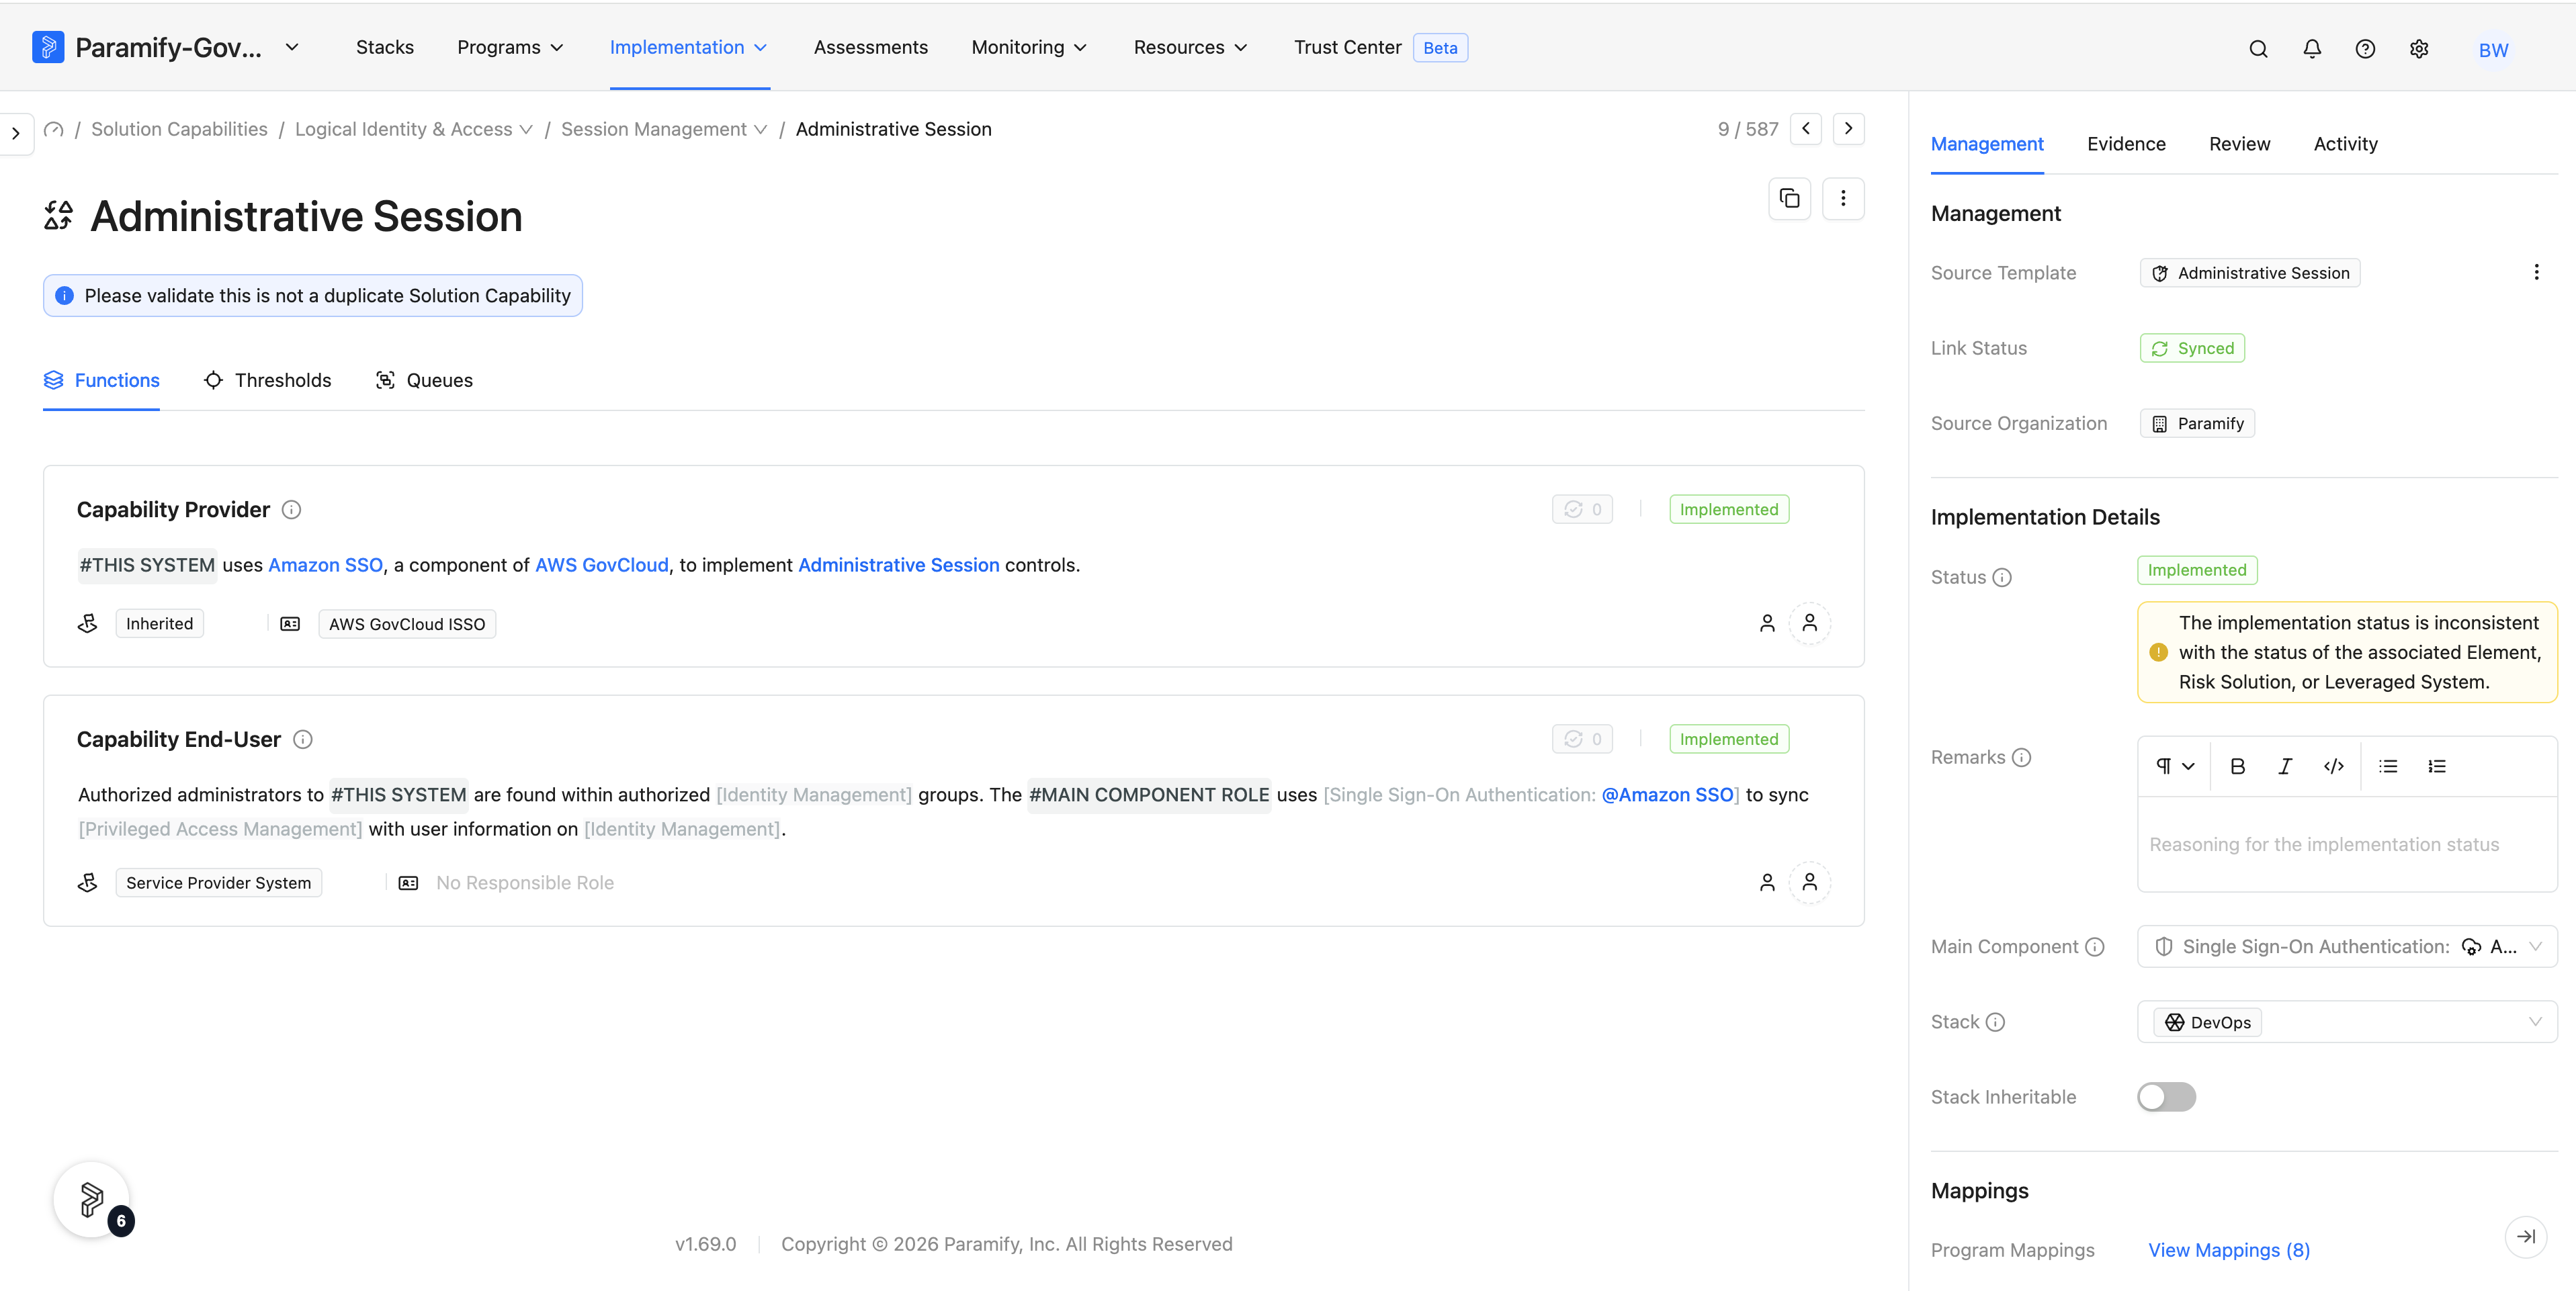Follow Administrative Session link in description
The image size is (2576, 1291).
[898, 565]
